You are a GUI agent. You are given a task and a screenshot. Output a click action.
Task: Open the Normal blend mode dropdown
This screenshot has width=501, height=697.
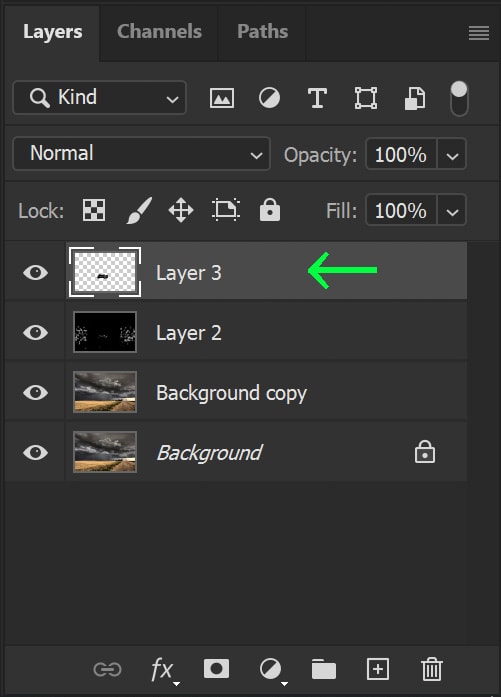tap(141, 154)
